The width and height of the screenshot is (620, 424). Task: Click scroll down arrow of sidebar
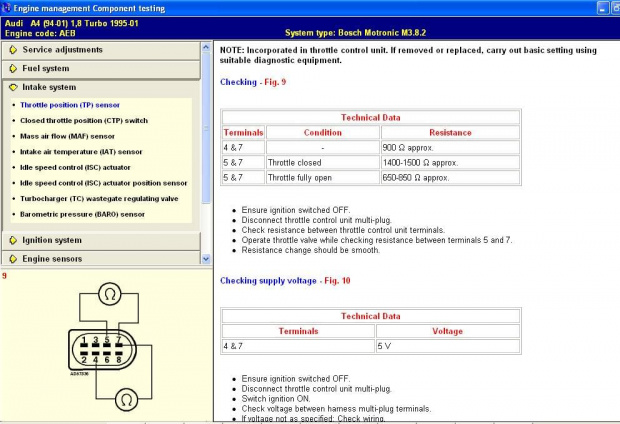pos(206,259)
